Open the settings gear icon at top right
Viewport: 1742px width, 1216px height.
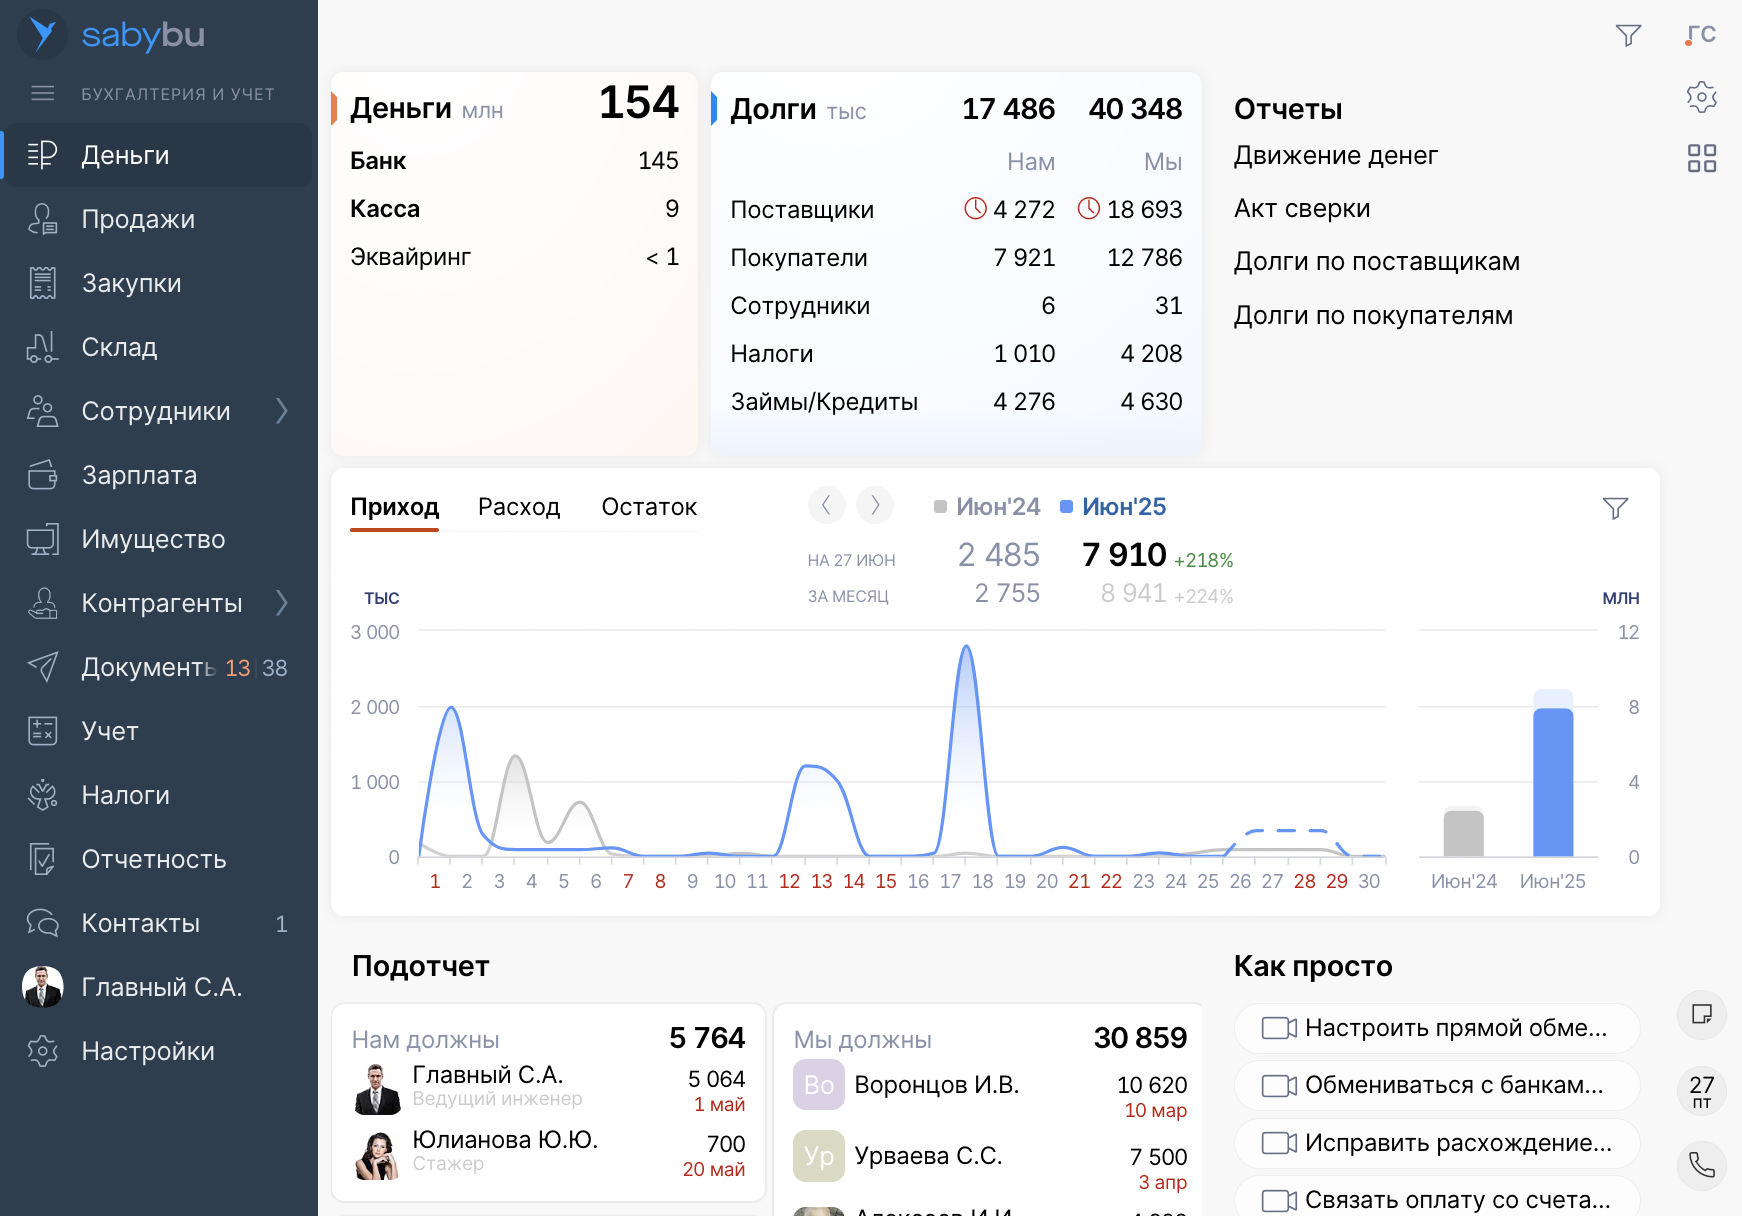coord(1701,97)
